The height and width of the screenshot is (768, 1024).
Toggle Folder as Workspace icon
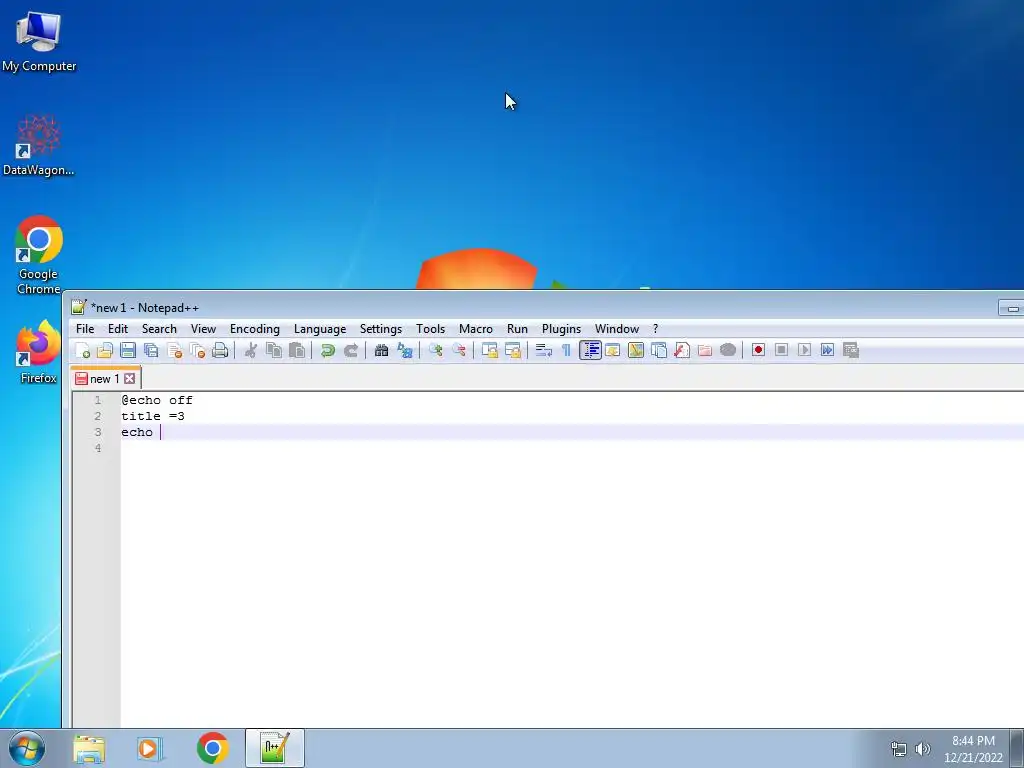click(x=705, y=351)
